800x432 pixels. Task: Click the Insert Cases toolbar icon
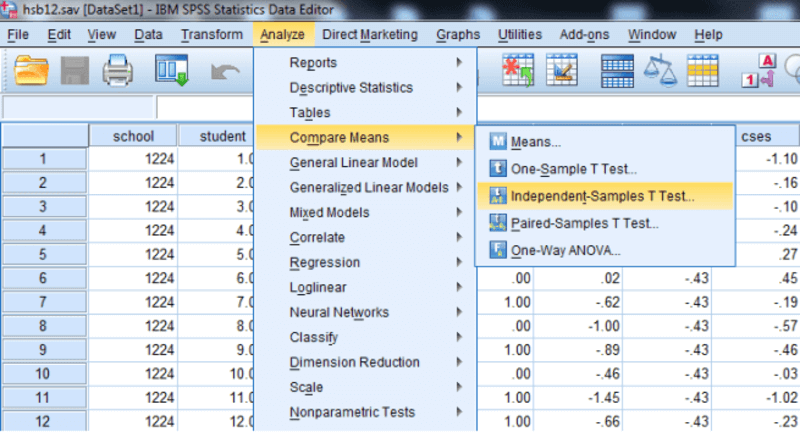point(518,70)
